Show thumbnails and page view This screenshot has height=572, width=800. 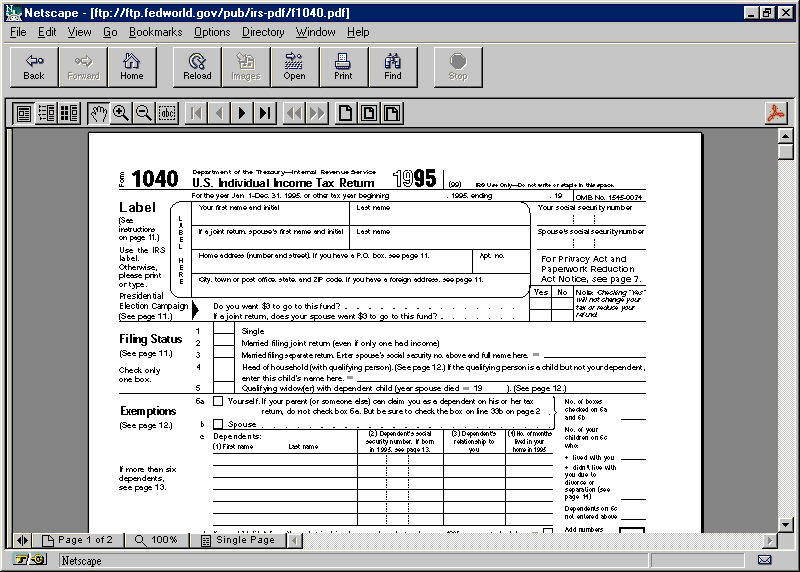[69, 113]
